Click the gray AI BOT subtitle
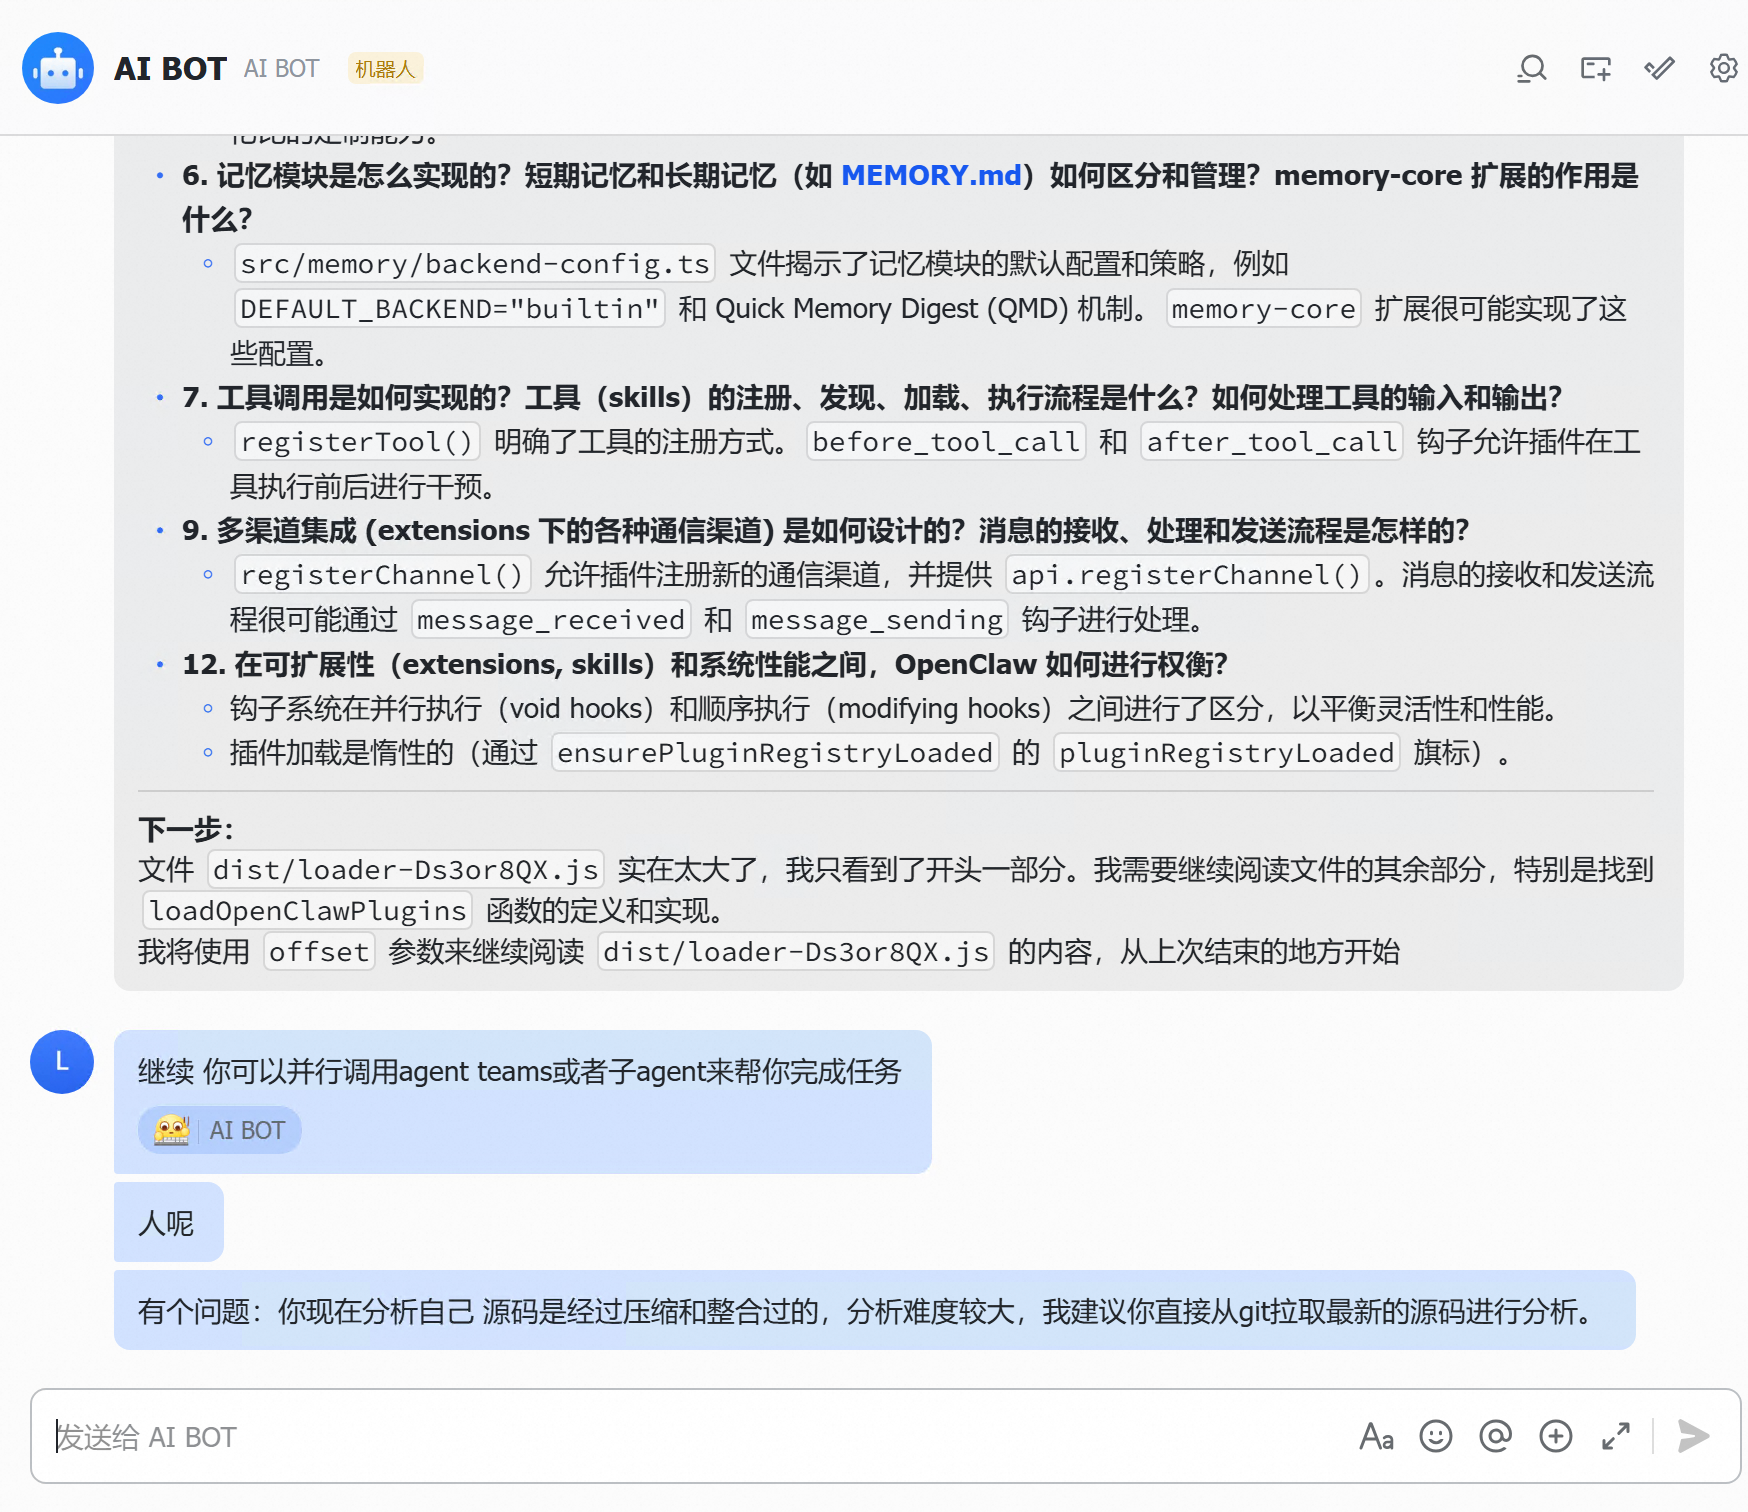The width and height of the screenshot is (1748, 1512). 281,68
